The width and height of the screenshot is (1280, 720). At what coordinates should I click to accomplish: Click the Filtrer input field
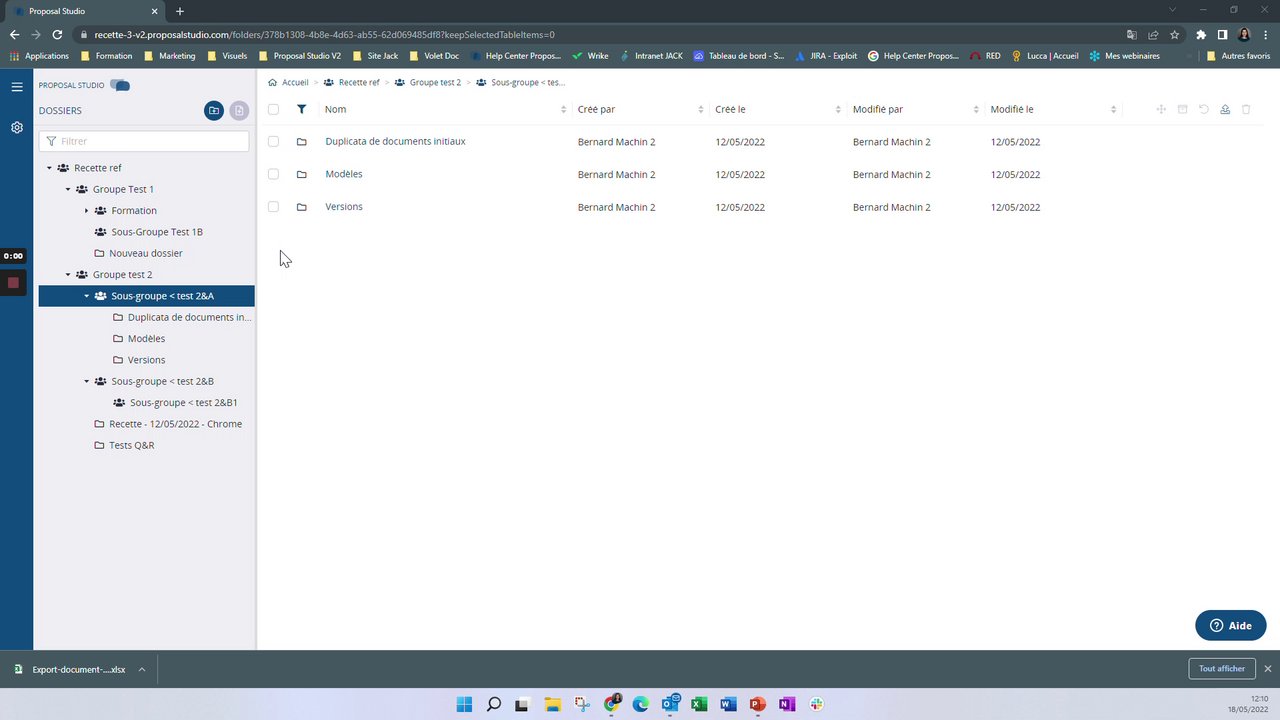tap(144, 141)
